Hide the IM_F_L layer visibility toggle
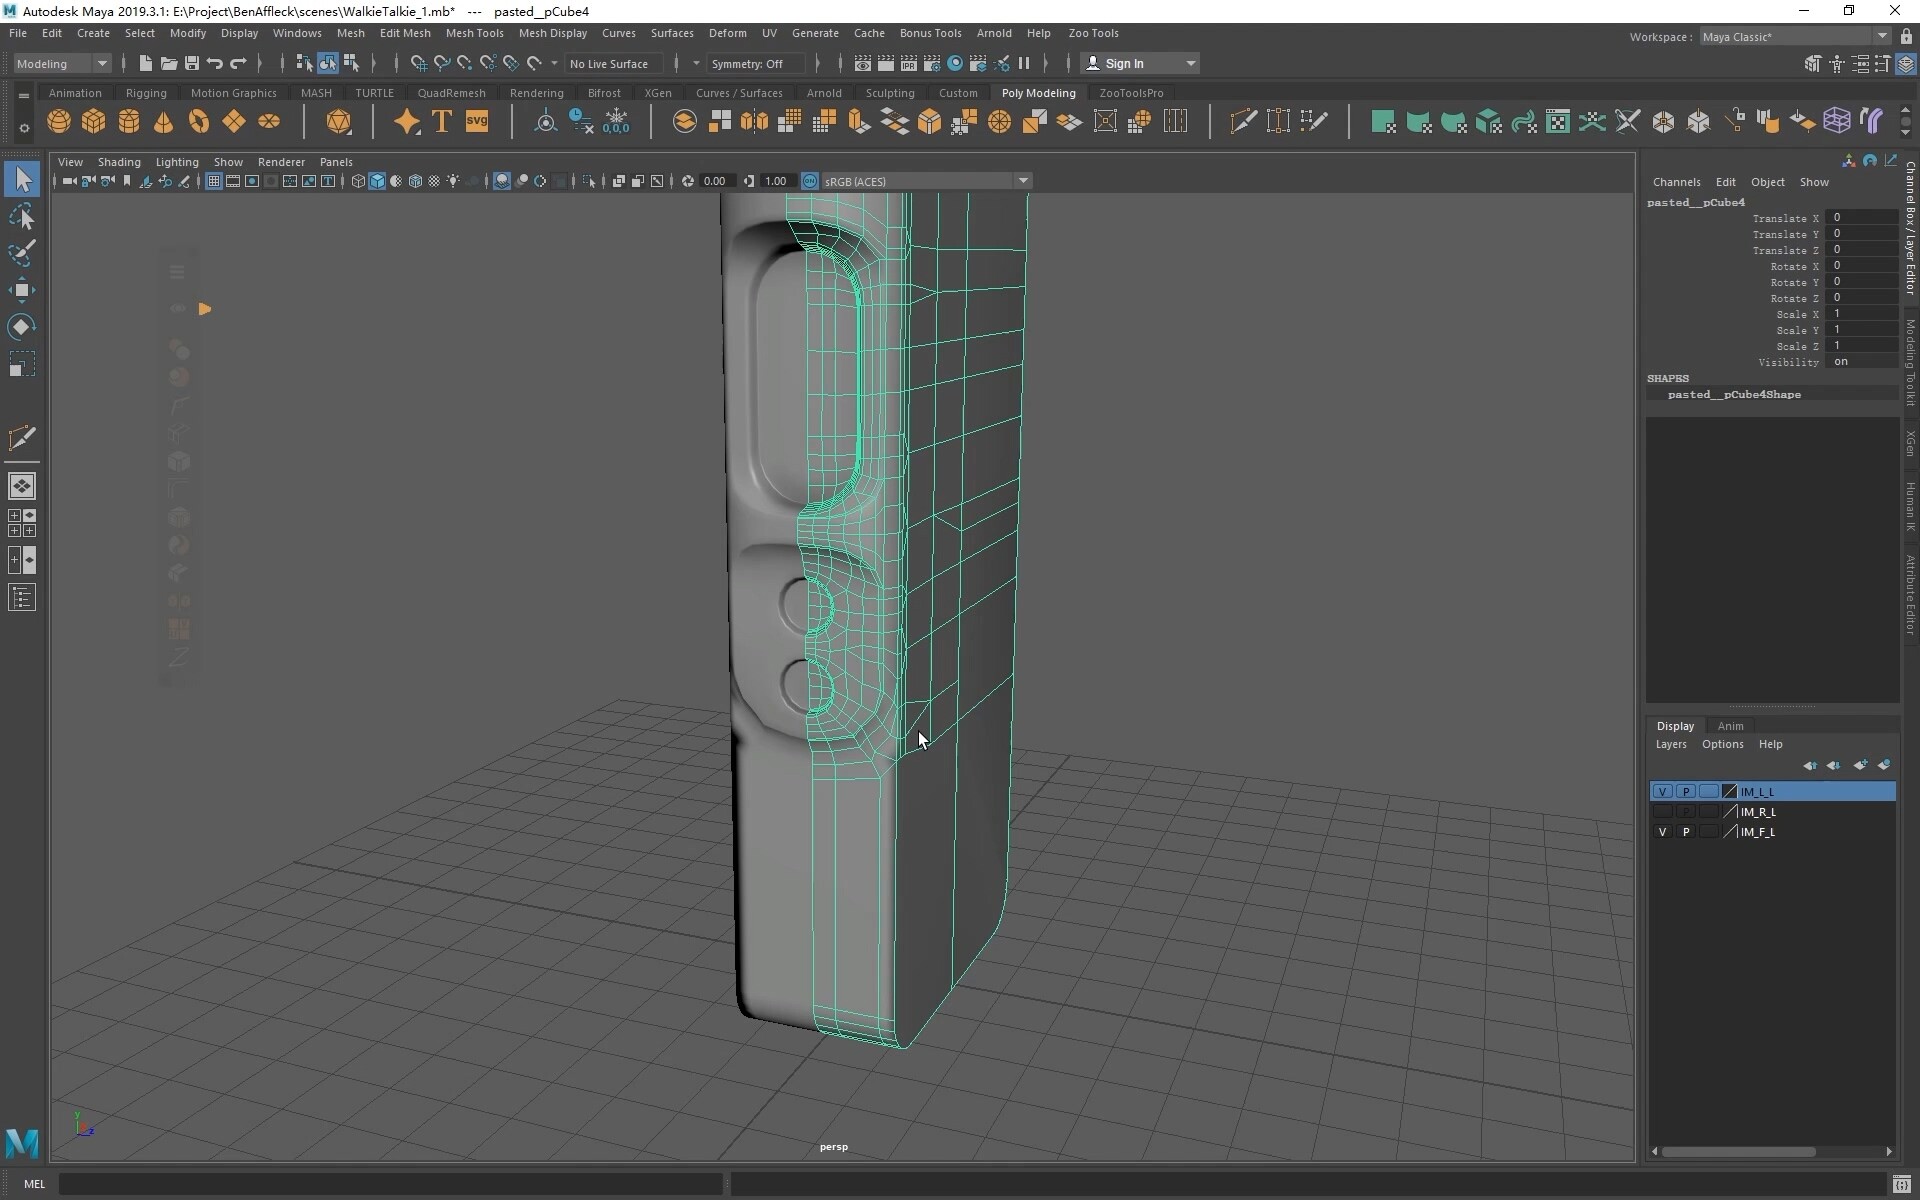 (1663, 832)
